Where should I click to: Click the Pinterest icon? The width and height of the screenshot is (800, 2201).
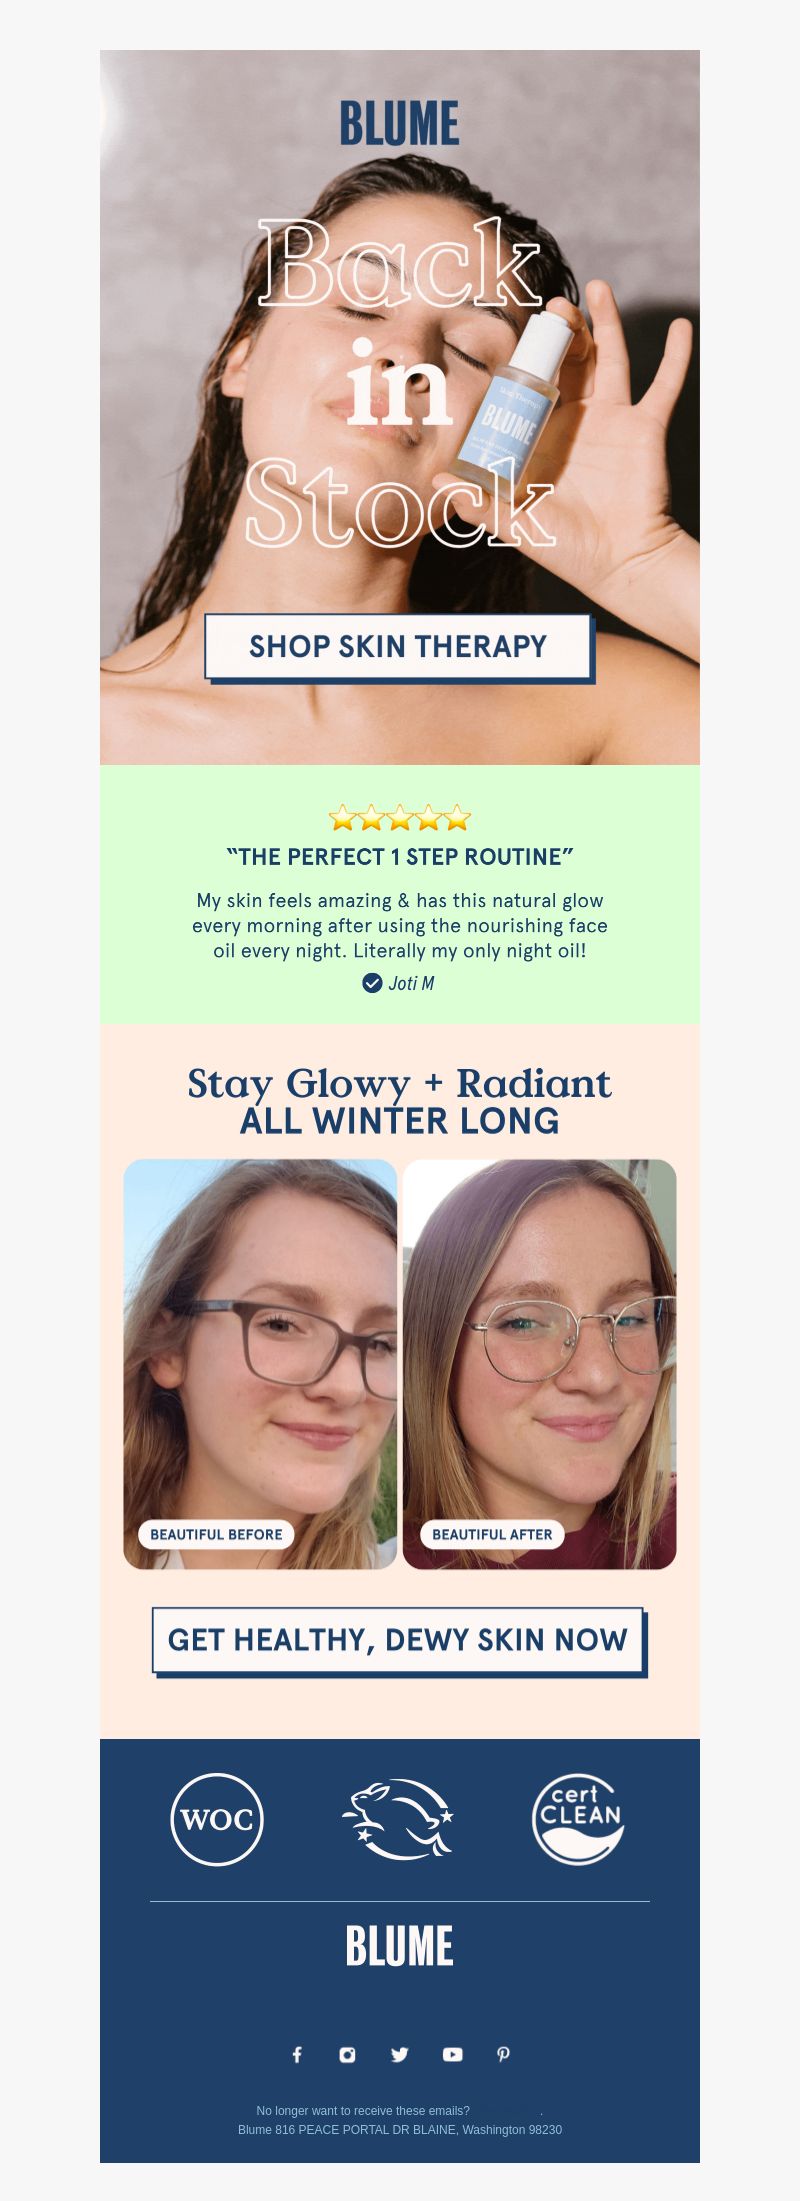point(503,2054)
